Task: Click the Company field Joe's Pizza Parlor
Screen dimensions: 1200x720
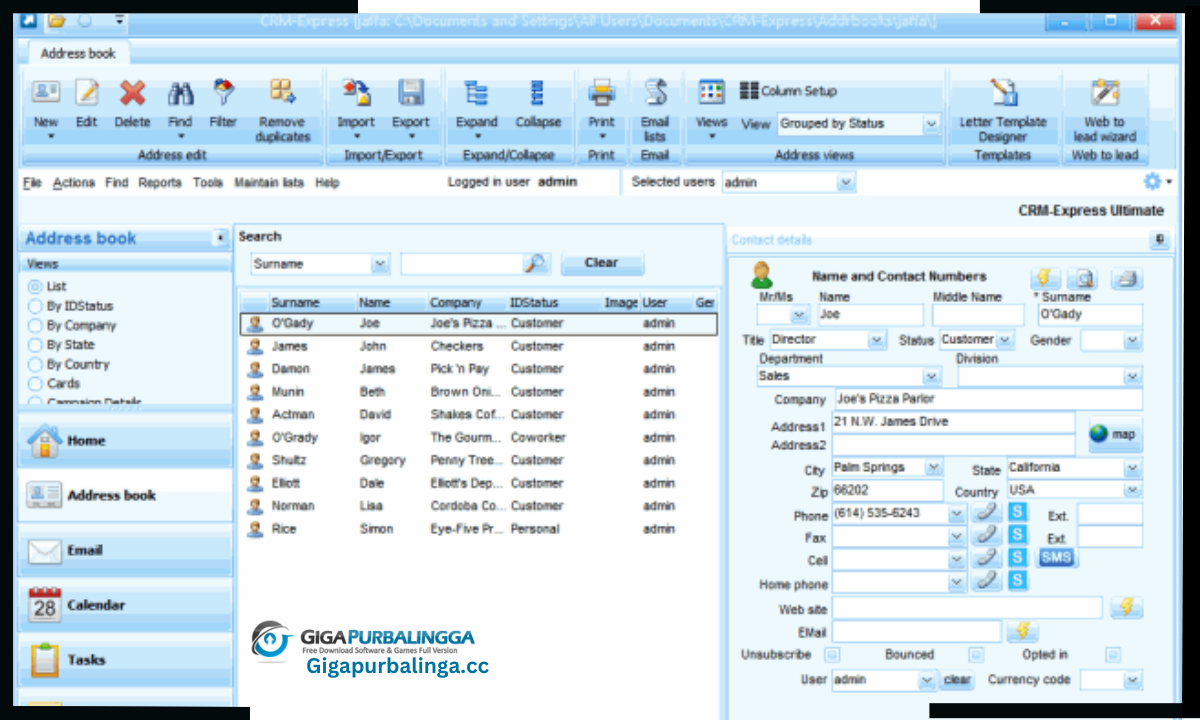Action: pos(988,399)
